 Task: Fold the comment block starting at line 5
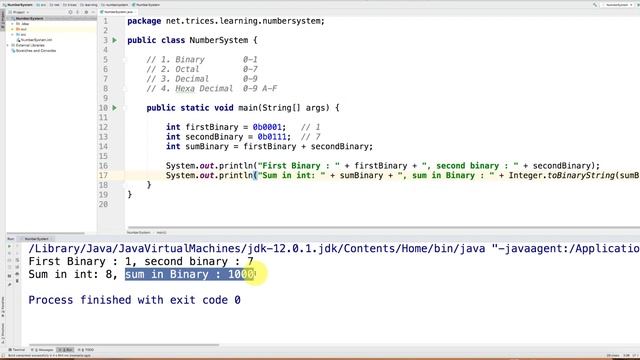(125, 60)
